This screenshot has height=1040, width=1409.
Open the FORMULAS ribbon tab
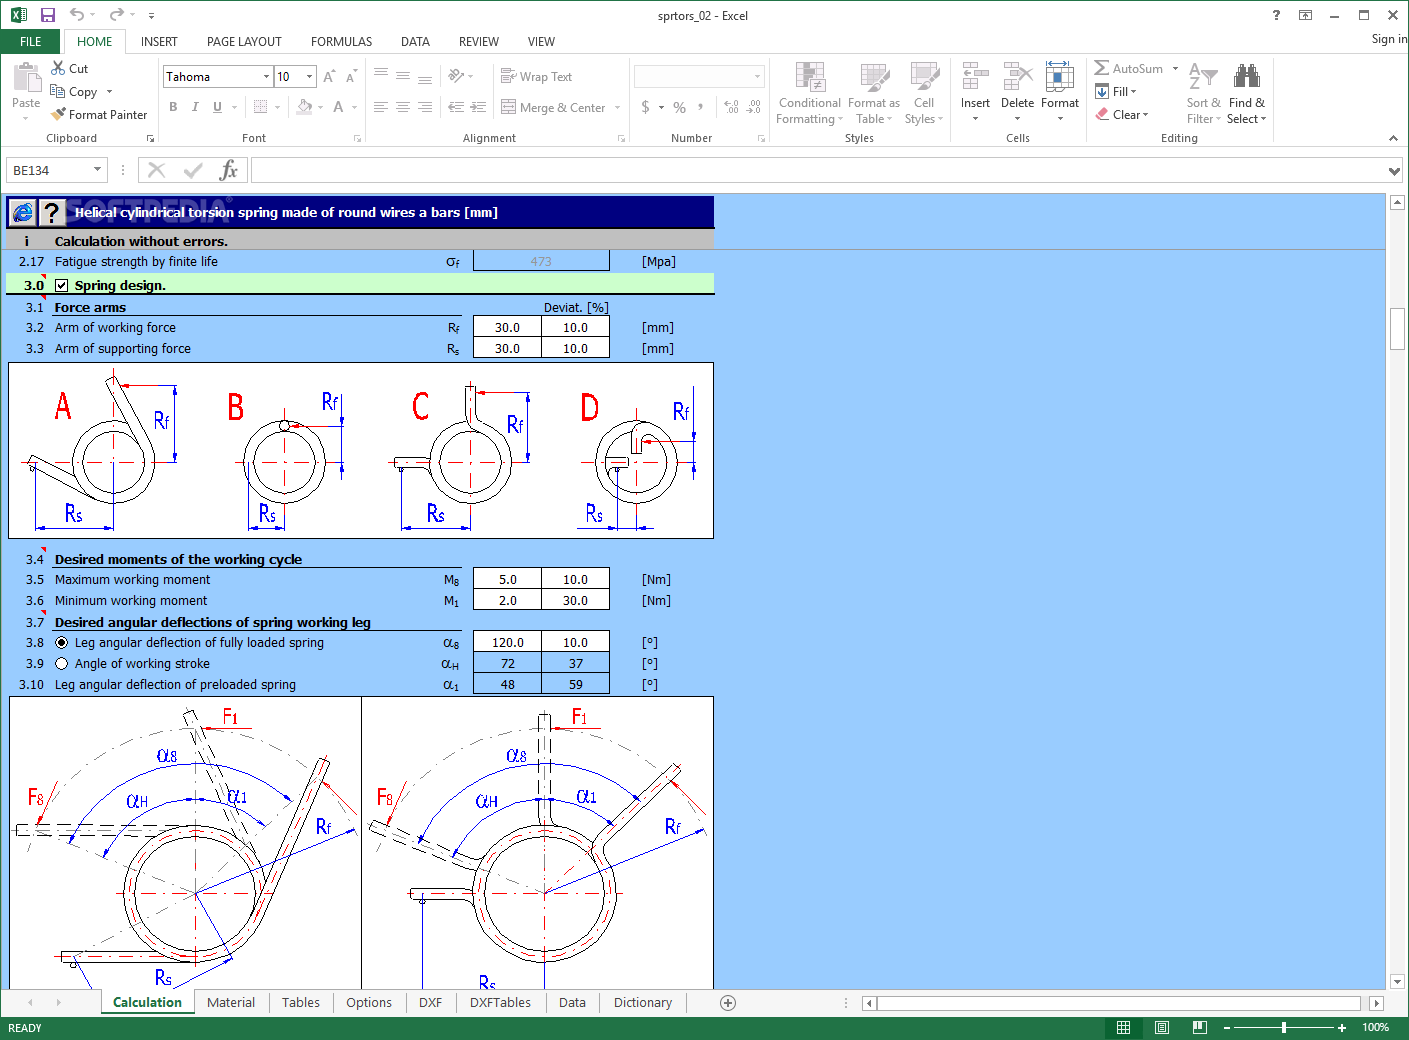coord(341,42)
